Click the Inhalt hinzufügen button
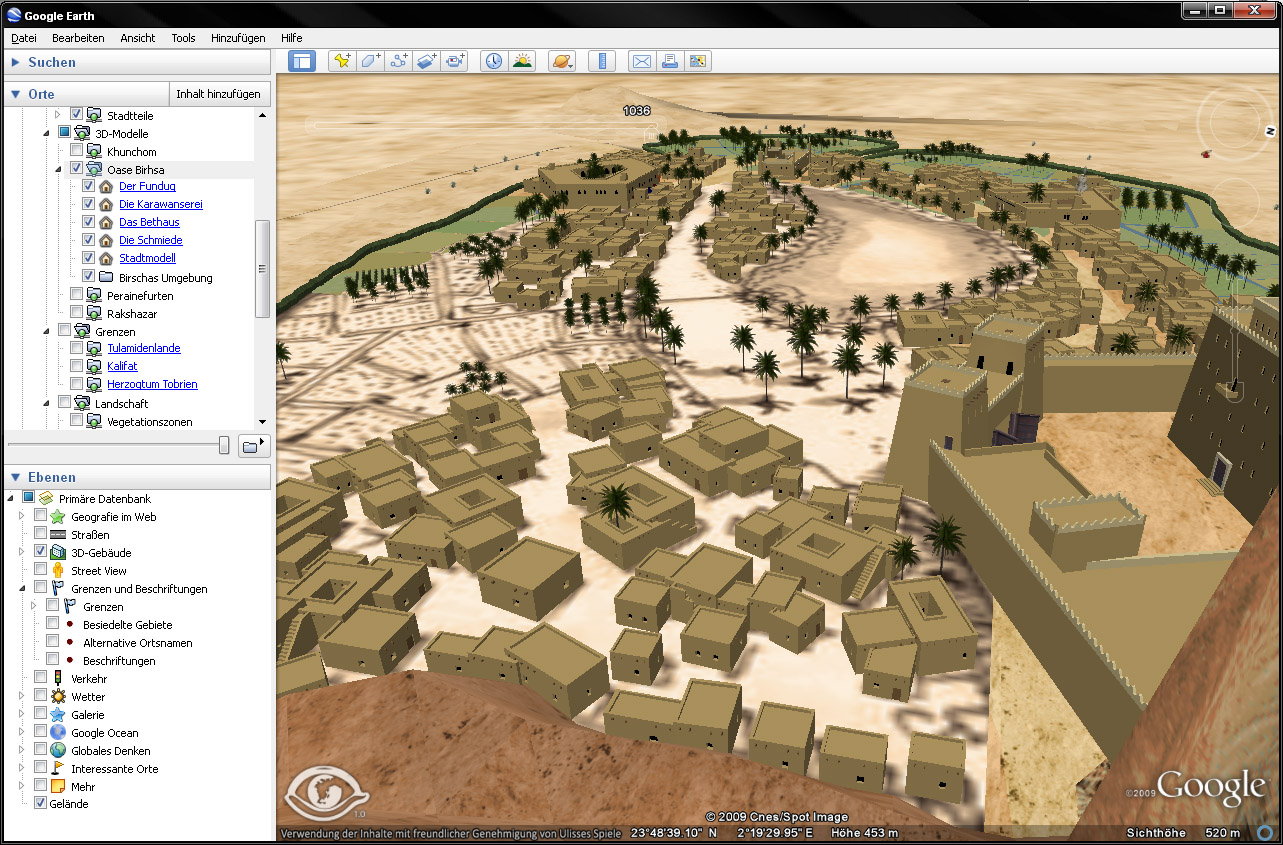 click(x=219, y=94)
